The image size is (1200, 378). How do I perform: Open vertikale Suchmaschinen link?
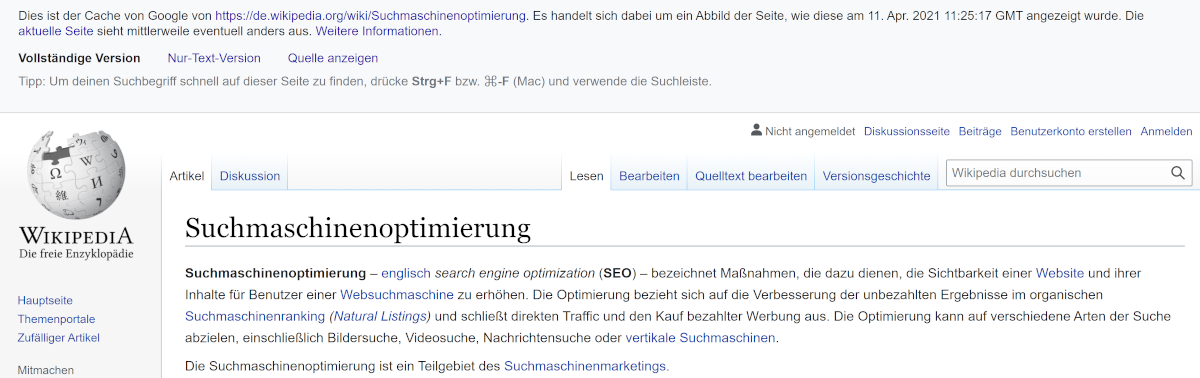[700, 338]
